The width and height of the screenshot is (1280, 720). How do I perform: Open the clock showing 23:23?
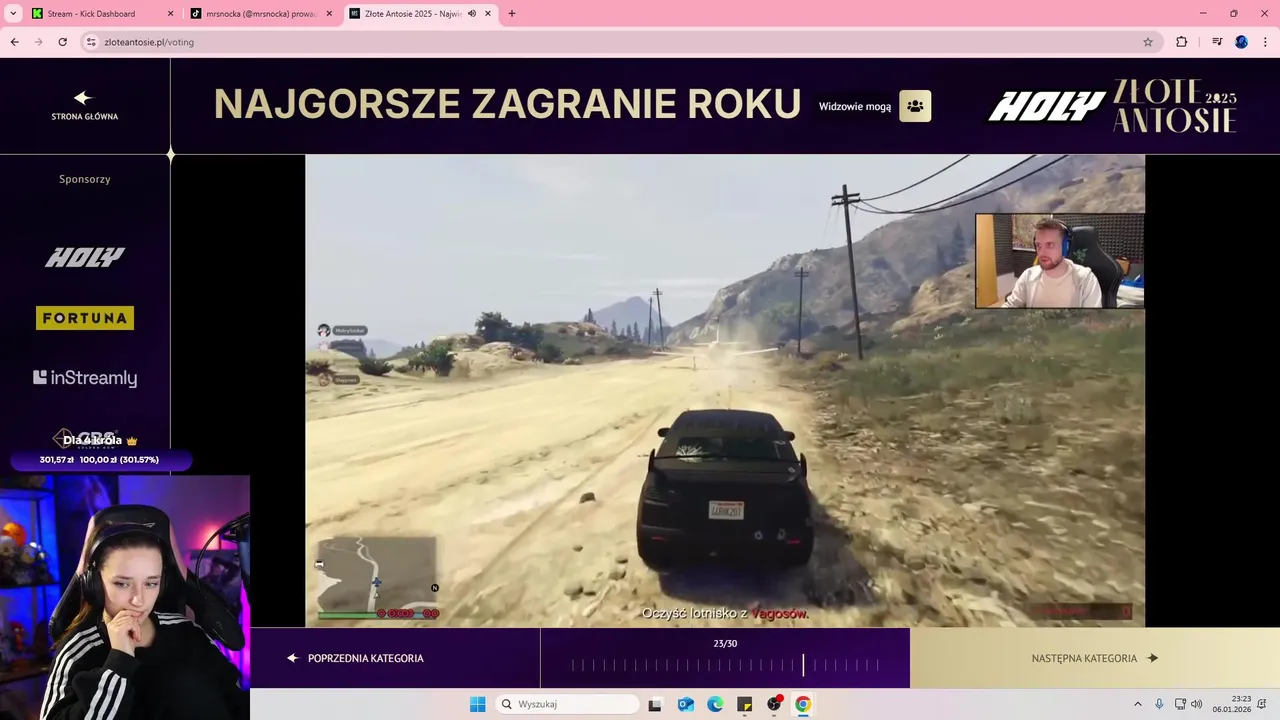coord(1232,704)
